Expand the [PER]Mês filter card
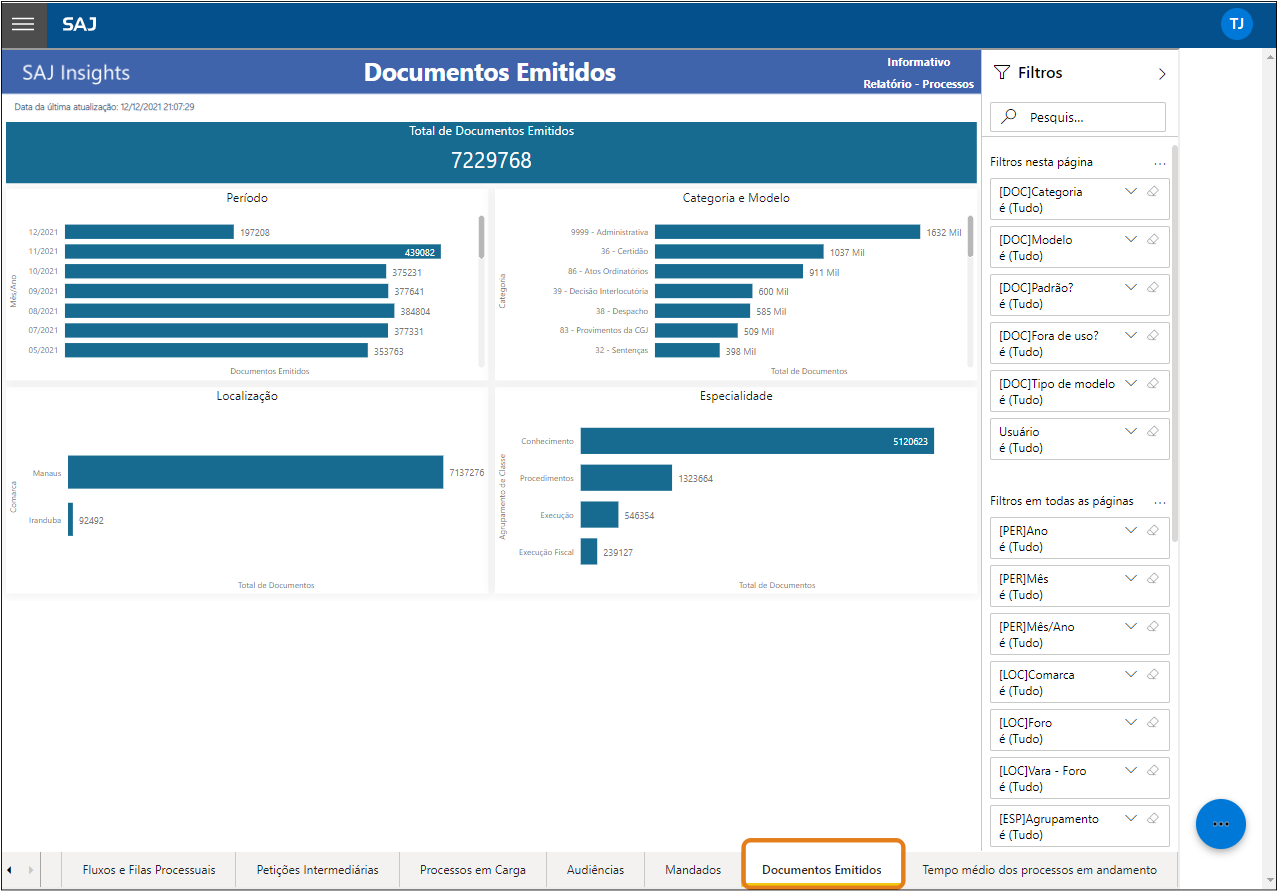The image size is (1278, 891). click(1131, 578)
